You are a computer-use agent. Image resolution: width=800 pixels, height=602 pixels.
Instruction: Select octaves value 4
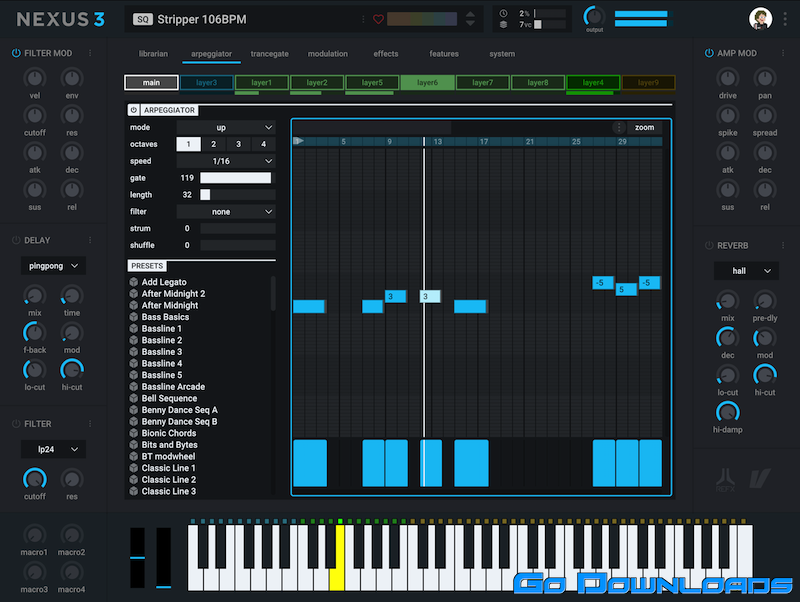pyautogui.click(x=263, y=144)
